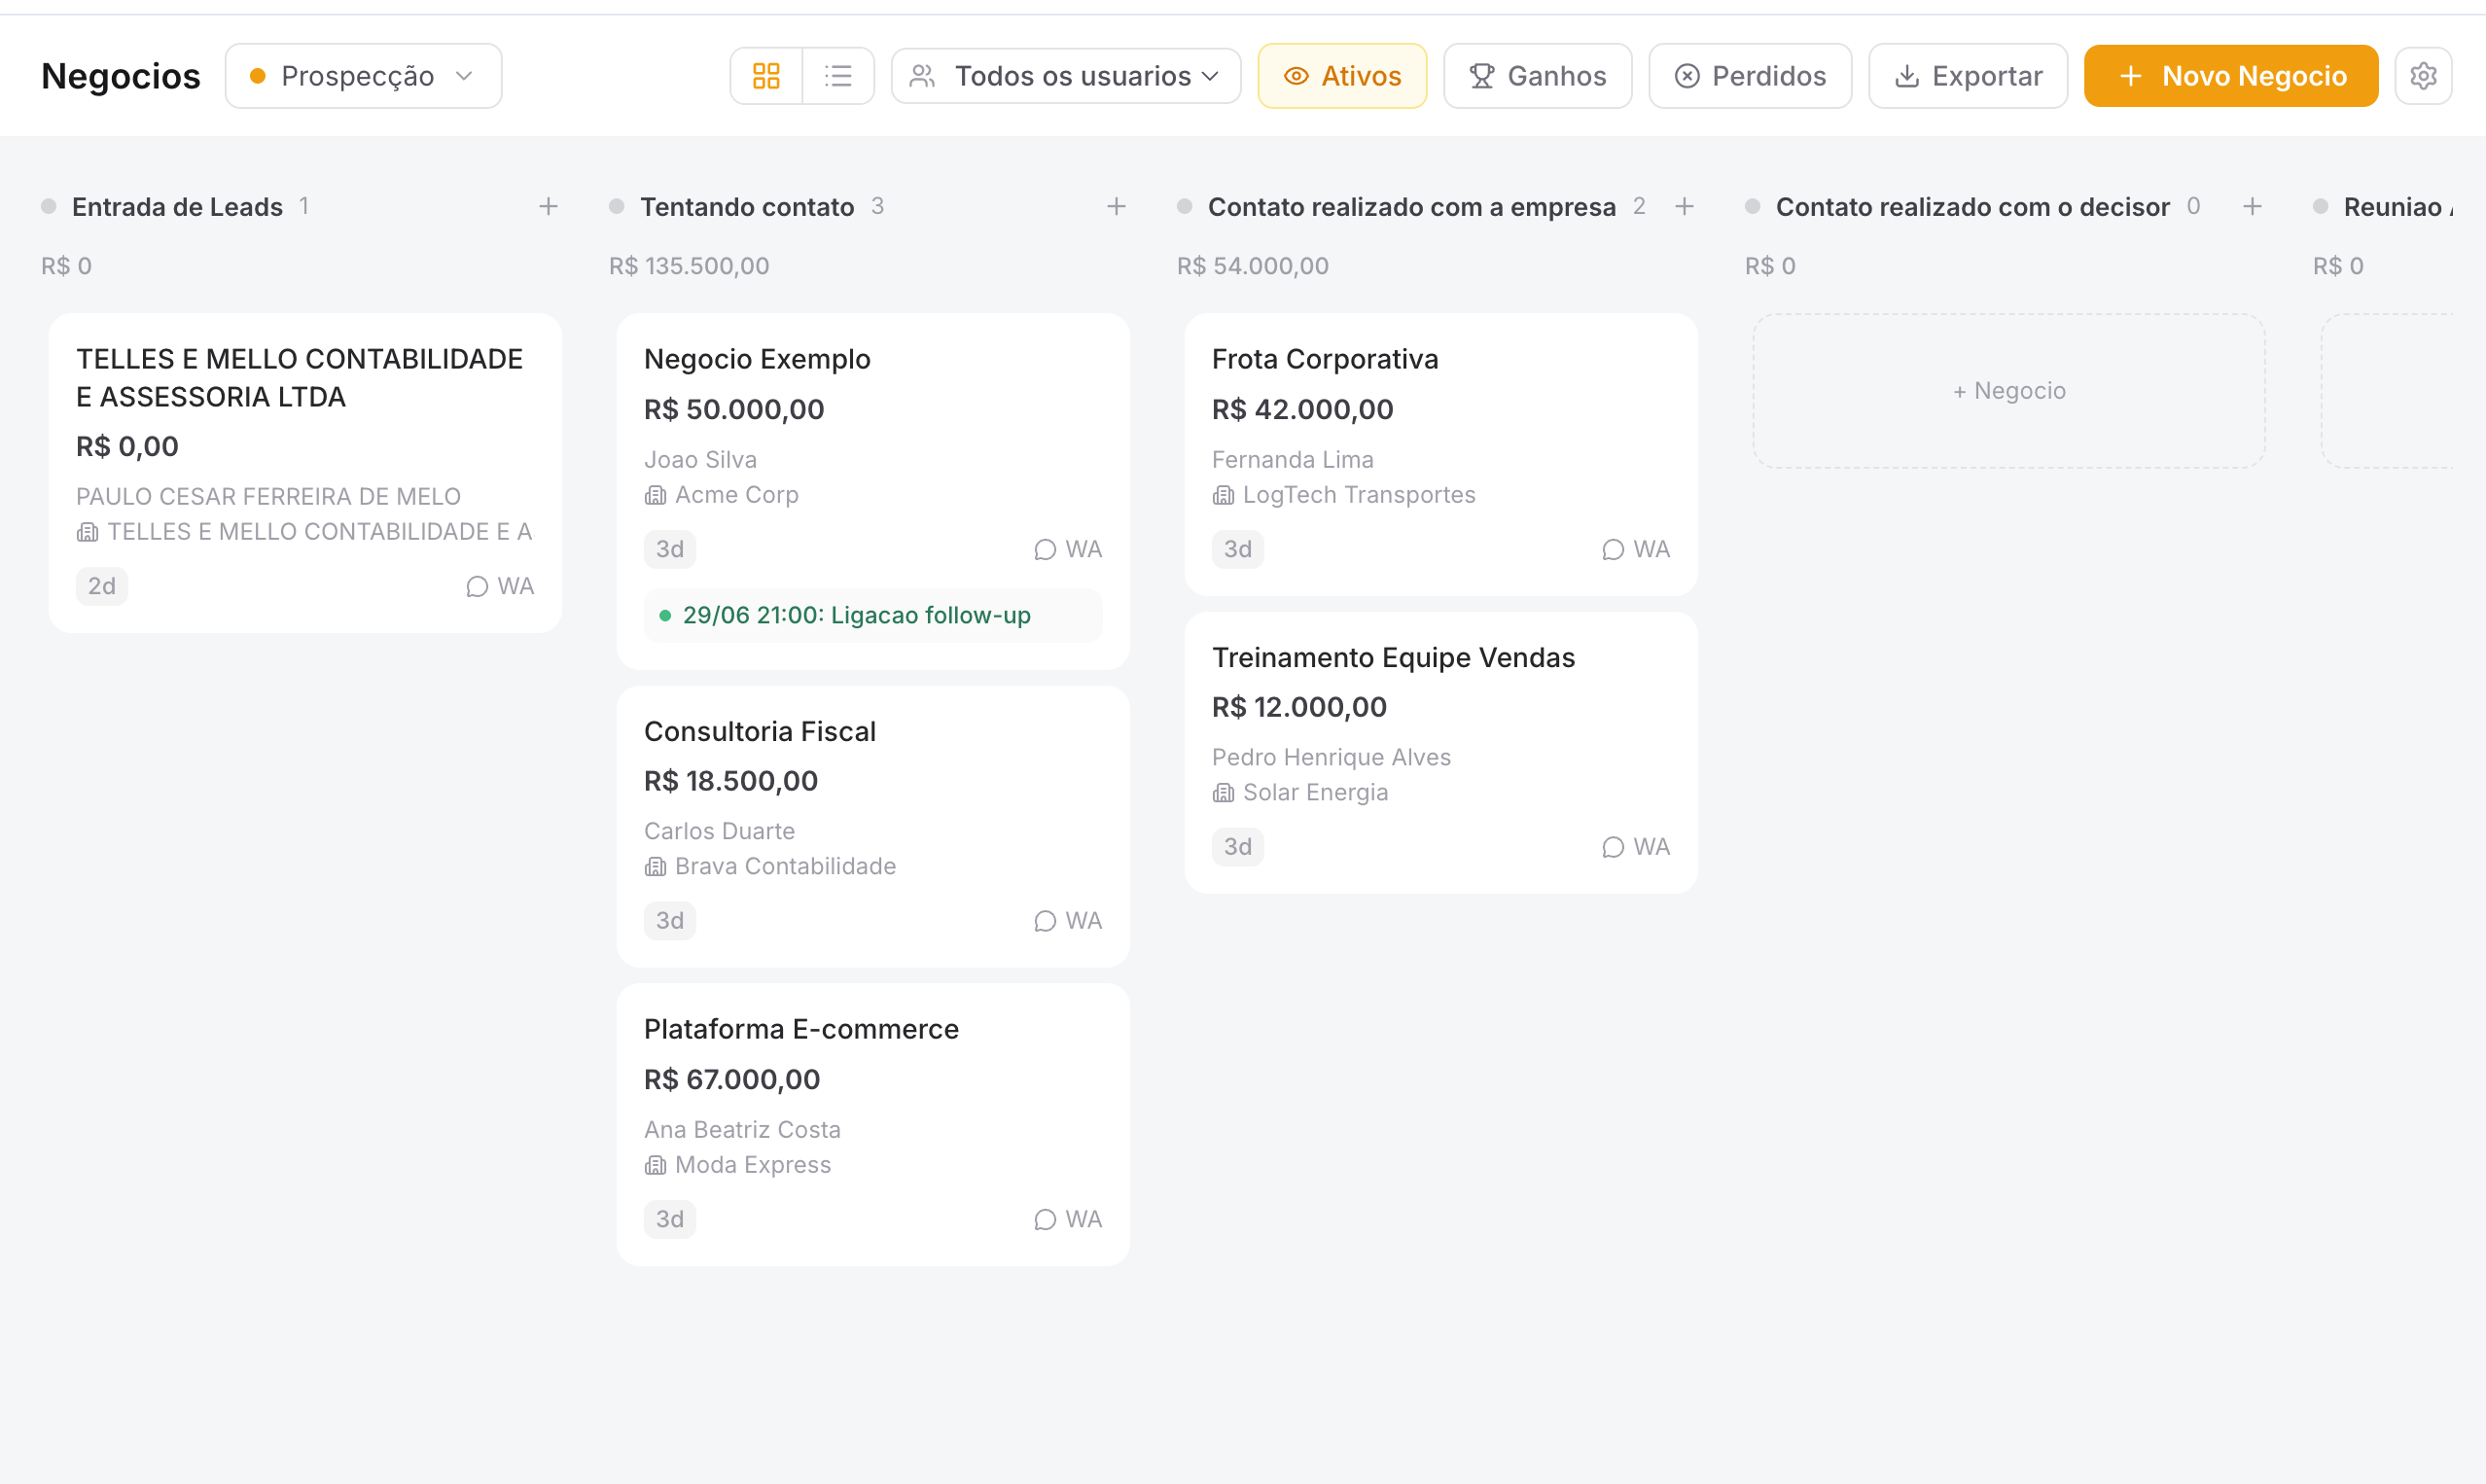Screen dimensions: 2486x1484
Task: Open Treinamento Equipe Vendas deal title
Action: coord(1393,658)
